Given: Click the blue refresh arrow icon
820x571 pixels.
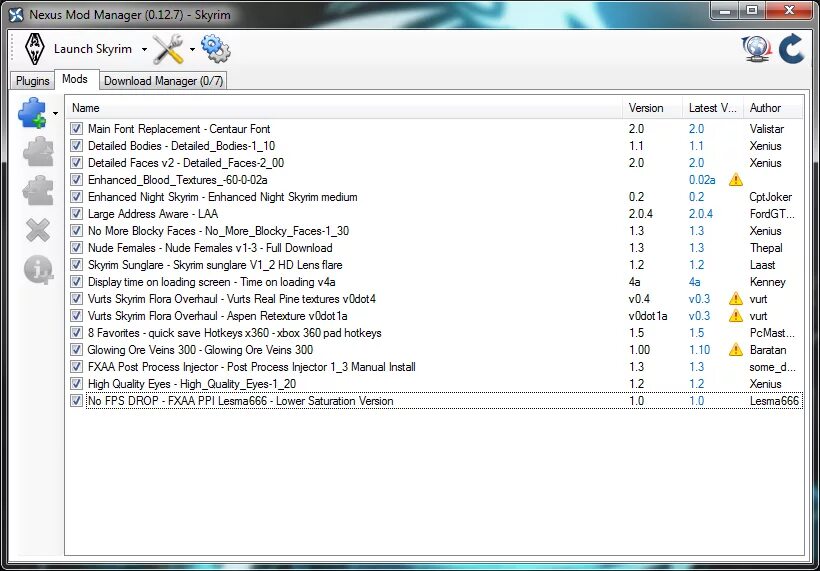Looking at the screenshot, I should click(x=792, y=49).
